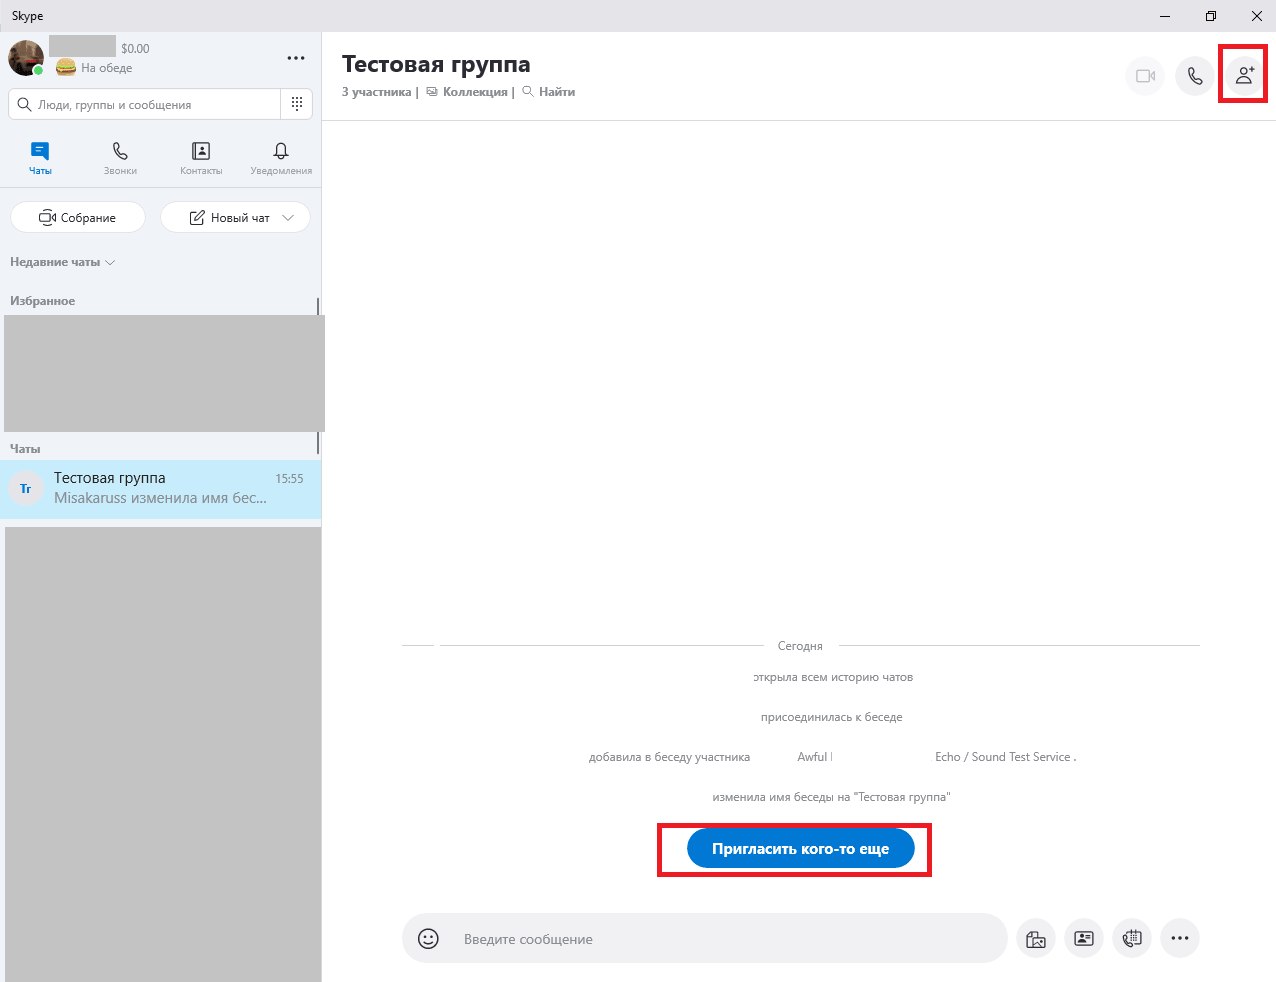1276x982 pixels.
Task: Expand the Недавние чаты sort dropdown
Action: click(63, 262)
